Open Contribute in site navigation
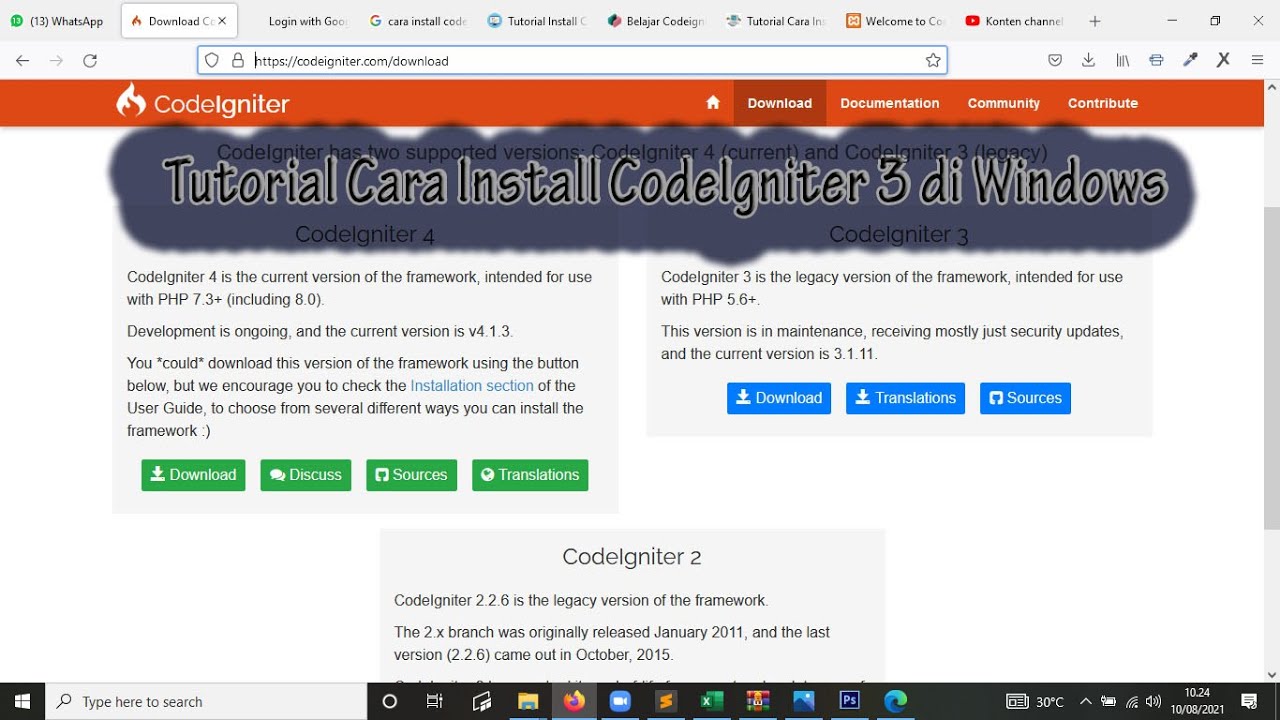Viewport: 1280px width, 720px height. pyautogui.click(x=1103, y=103)
